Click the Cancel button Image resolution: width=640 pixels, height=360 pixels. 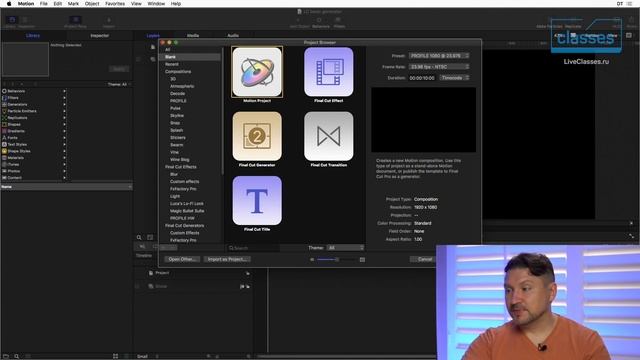click(x=424, y=259)
